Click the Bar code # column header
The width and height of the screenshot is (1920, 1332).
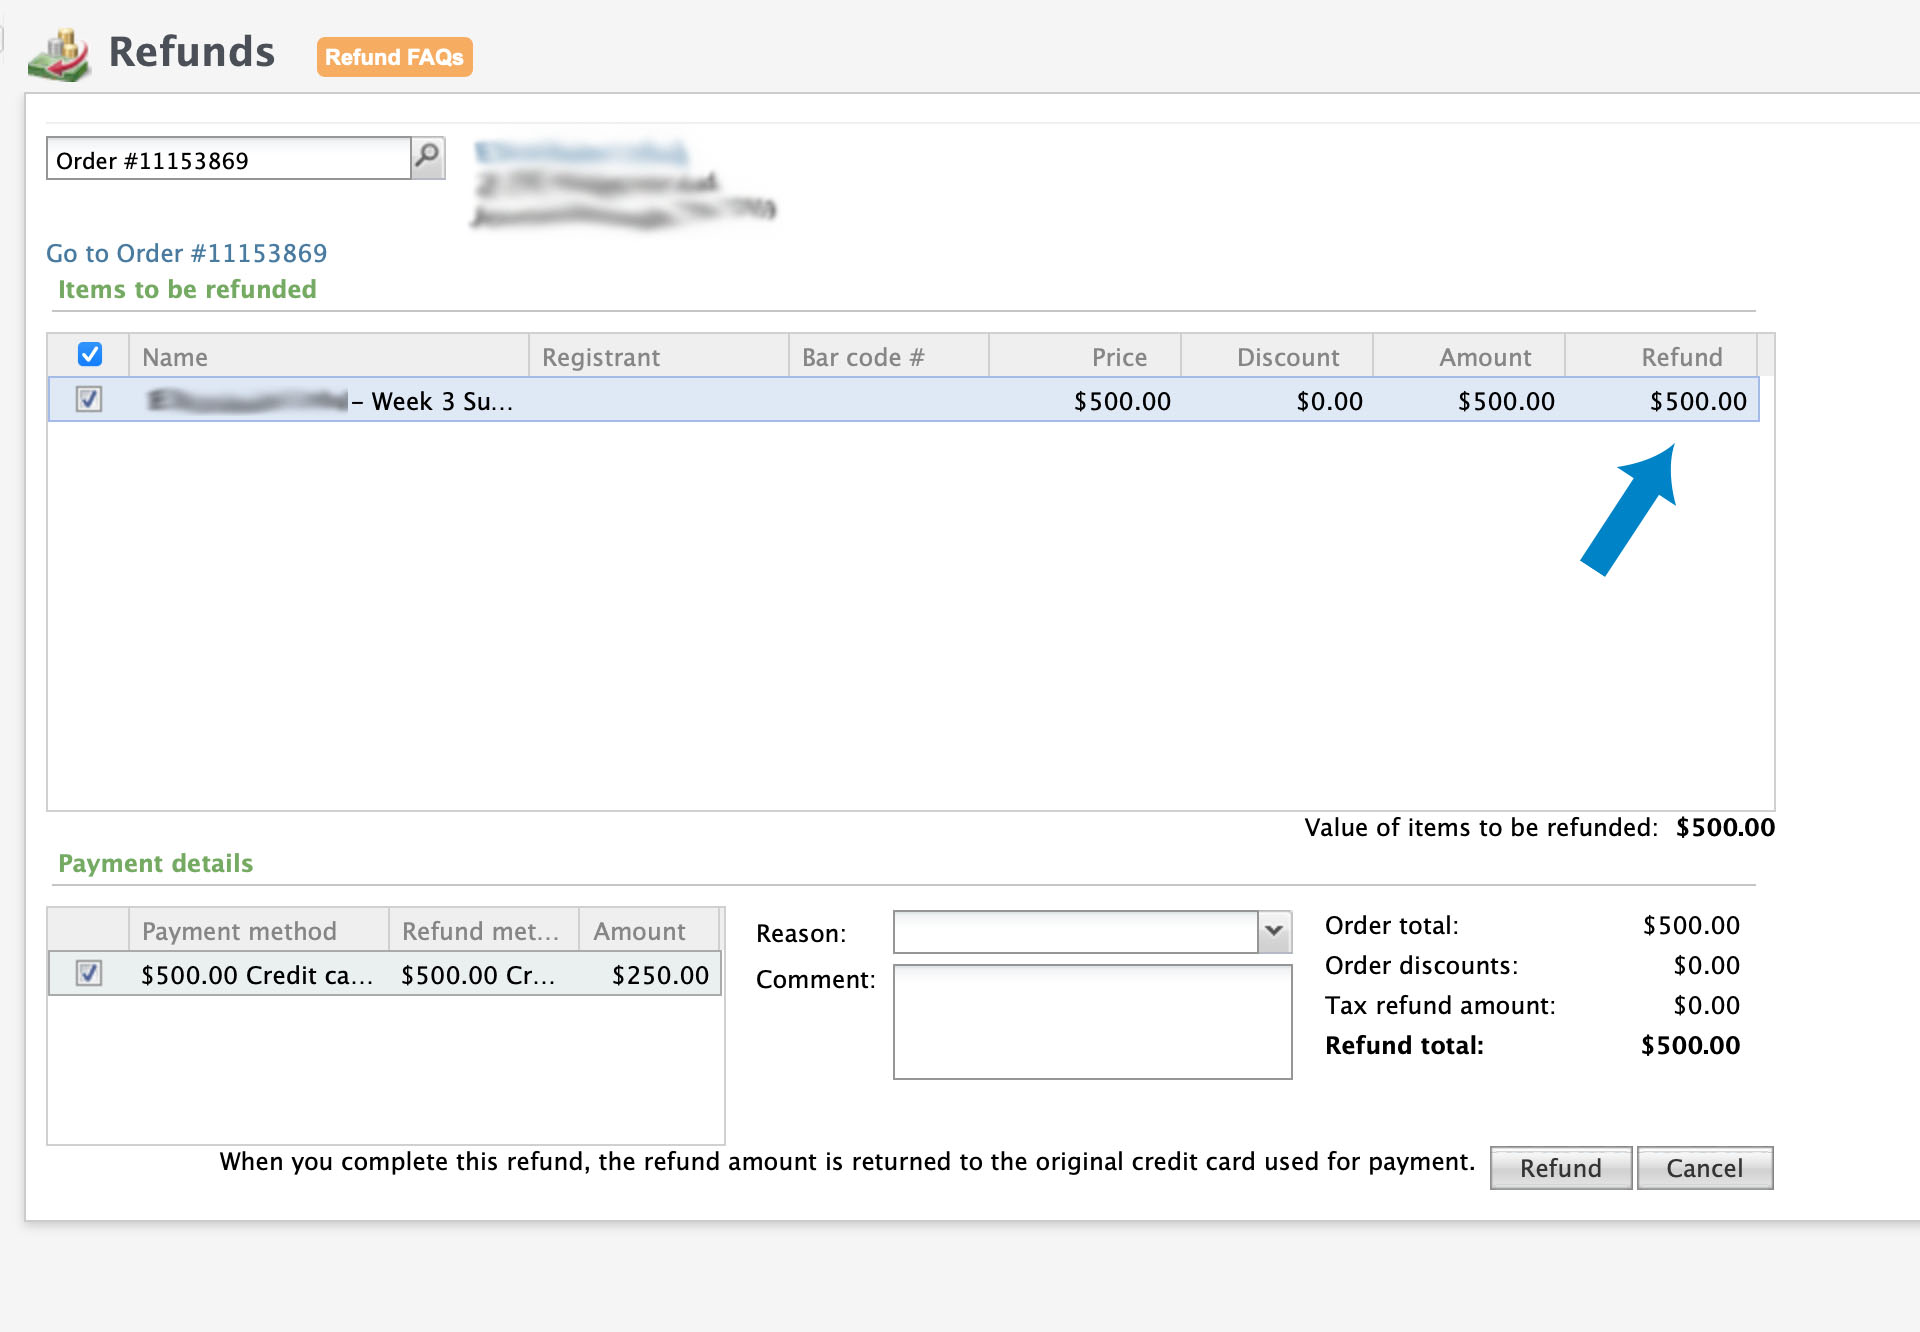point(888,357)
